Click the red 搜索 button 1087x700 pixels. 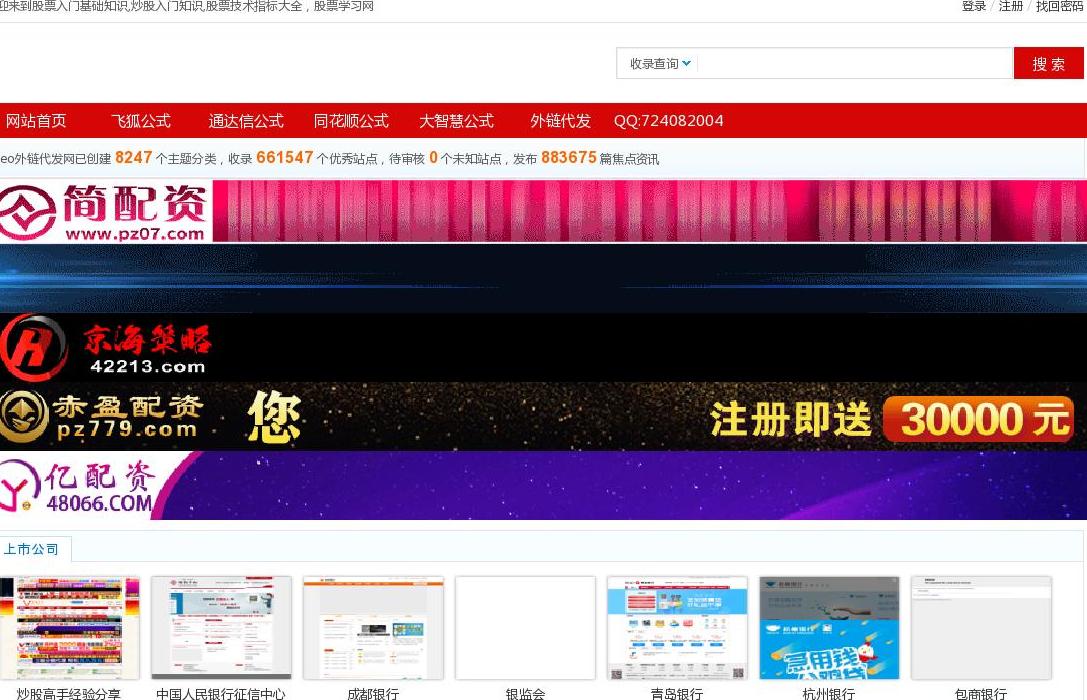pyautogui.click(x=1048, y=64)
